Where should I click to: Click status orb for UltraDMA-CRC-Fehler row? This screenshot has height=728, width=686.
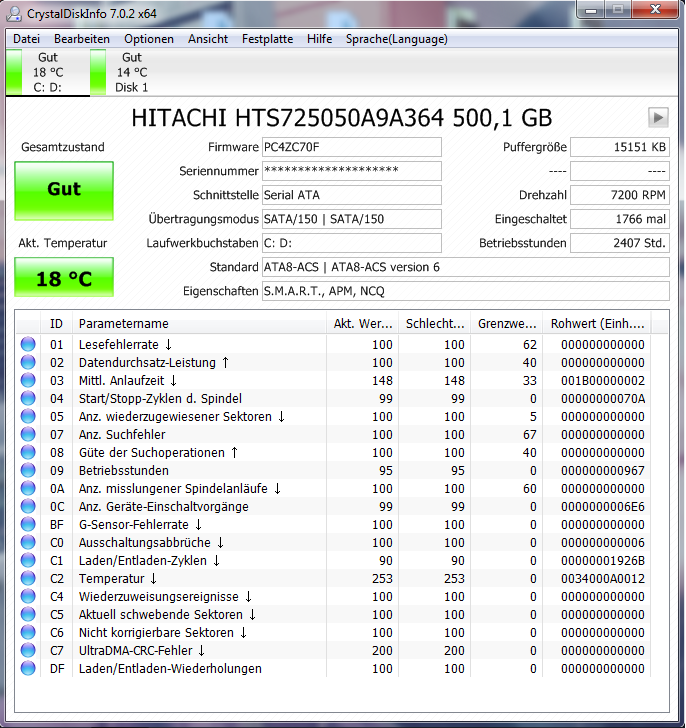point(28,650)
